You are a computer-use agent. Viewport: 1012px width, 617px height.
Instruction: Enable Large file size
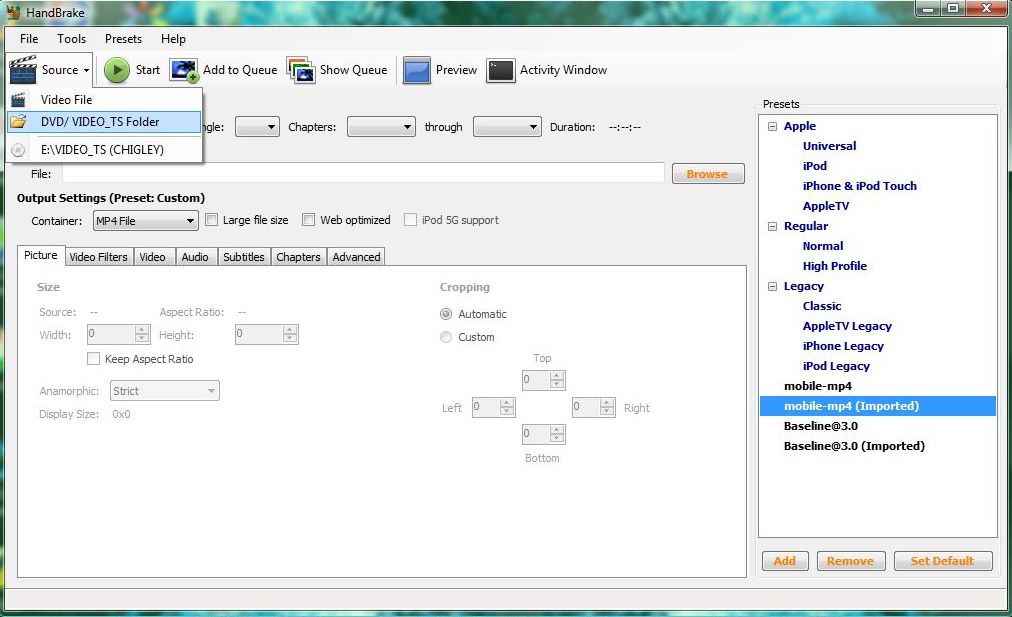click(x=212, y=219)
